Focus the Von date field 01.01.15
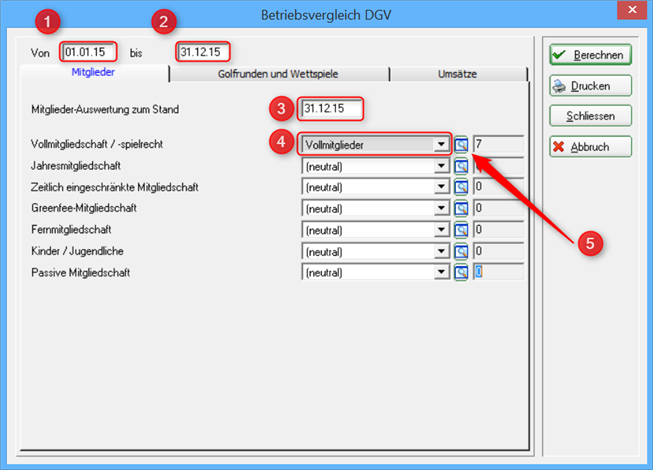 (x=88, y=52)
